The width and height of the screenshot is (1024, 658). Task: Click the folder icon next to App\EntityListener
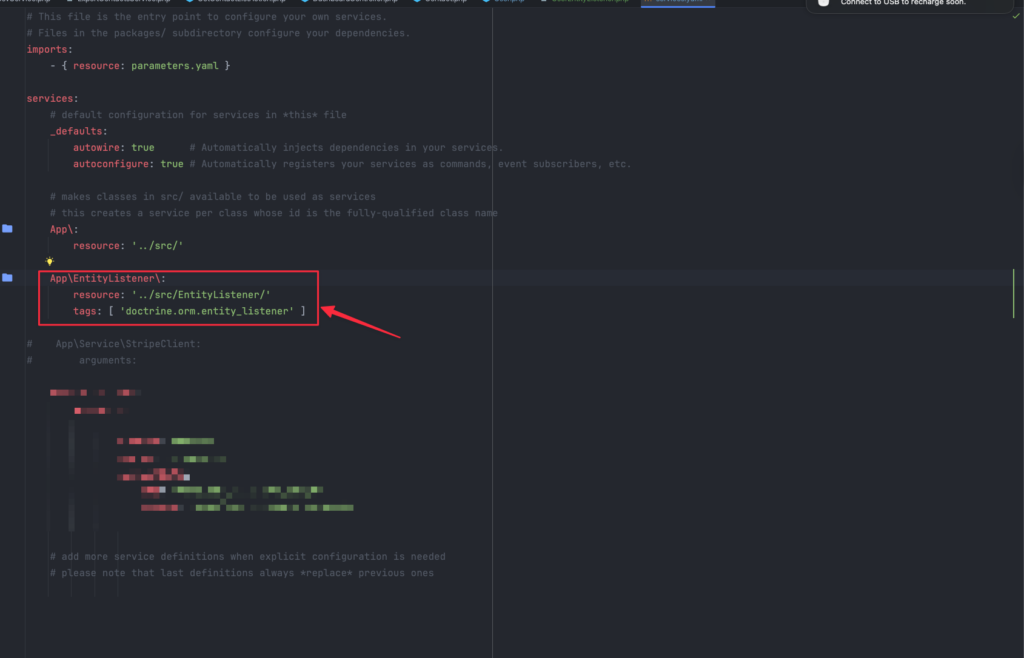(x=7, y=278)
